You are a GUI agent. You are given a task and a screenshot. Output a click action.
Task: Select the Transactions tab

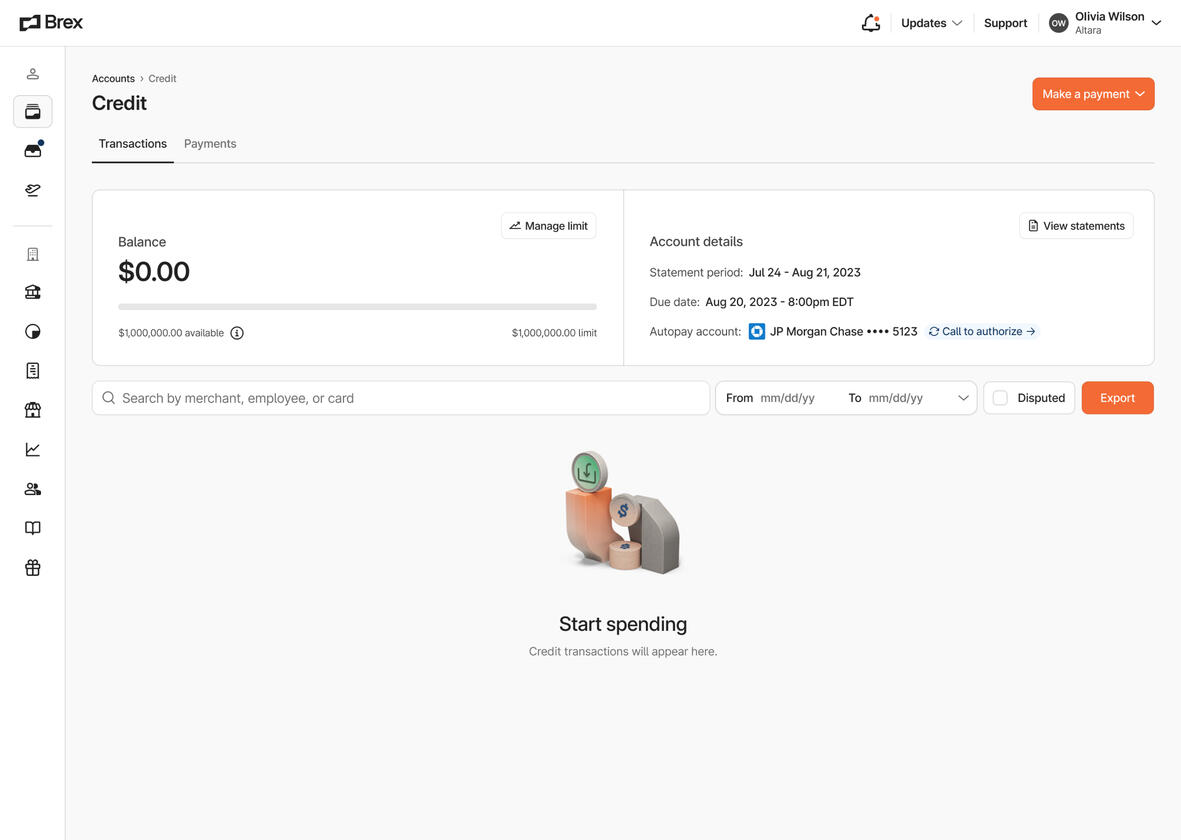(x=132, y=143)
